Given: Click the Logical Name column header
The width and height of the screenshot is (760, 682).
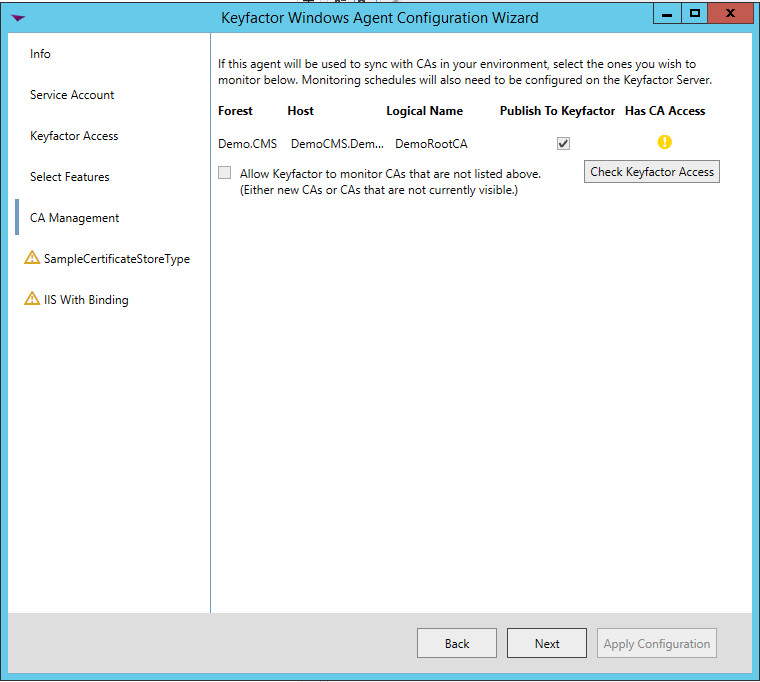Looking at the screenshot, I should pyautogui.click(x=425, y=111).
